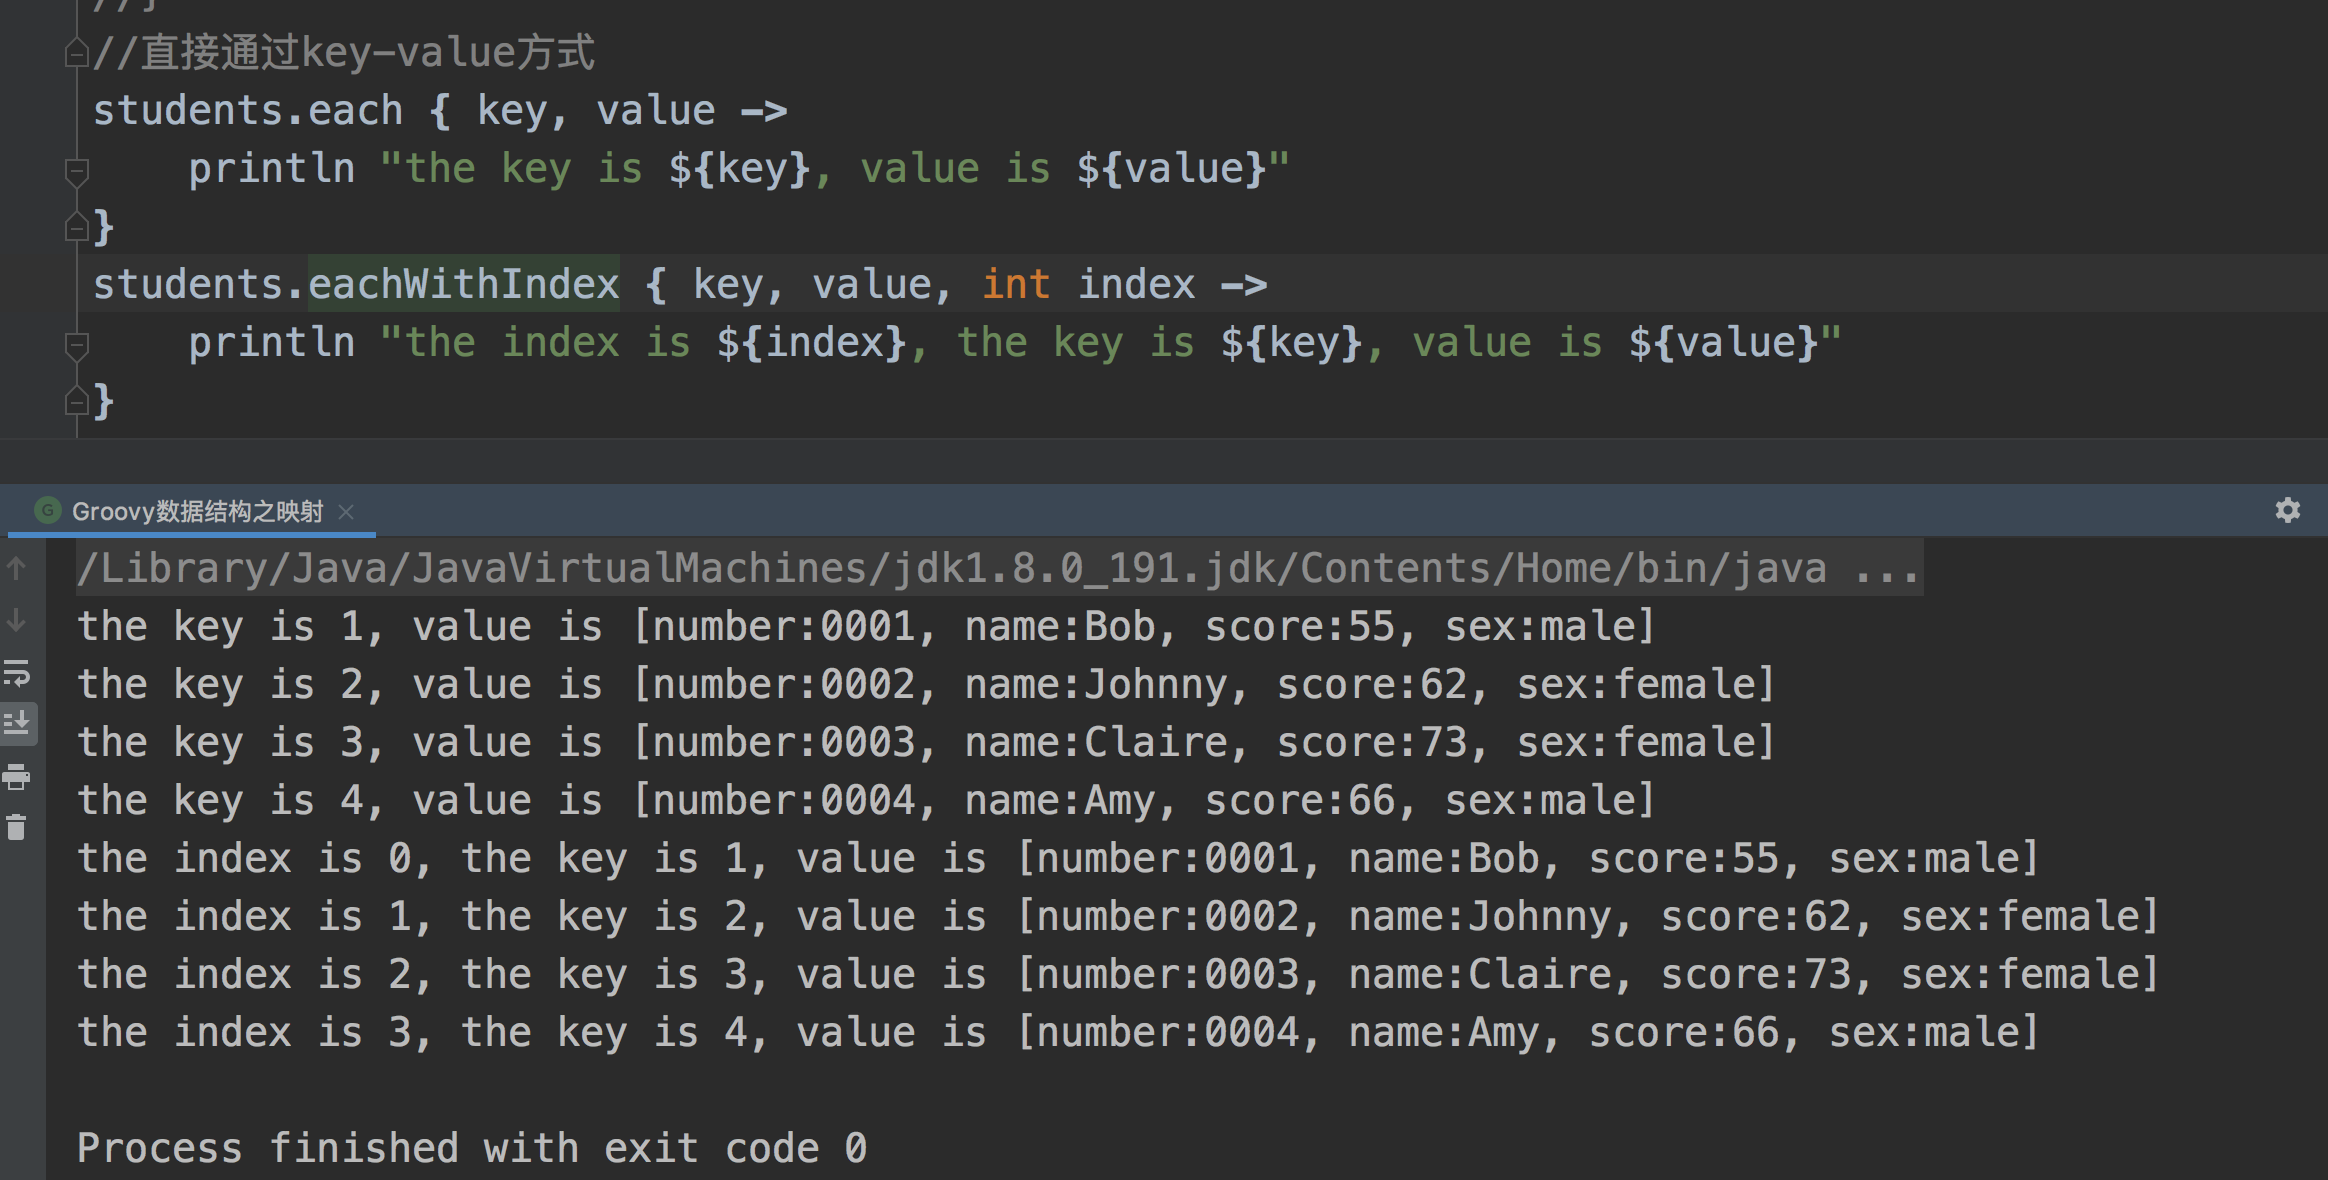This screenshot has height=1180, width=2328.
Task: Click the print console output icon
Action: click(16, 776)
